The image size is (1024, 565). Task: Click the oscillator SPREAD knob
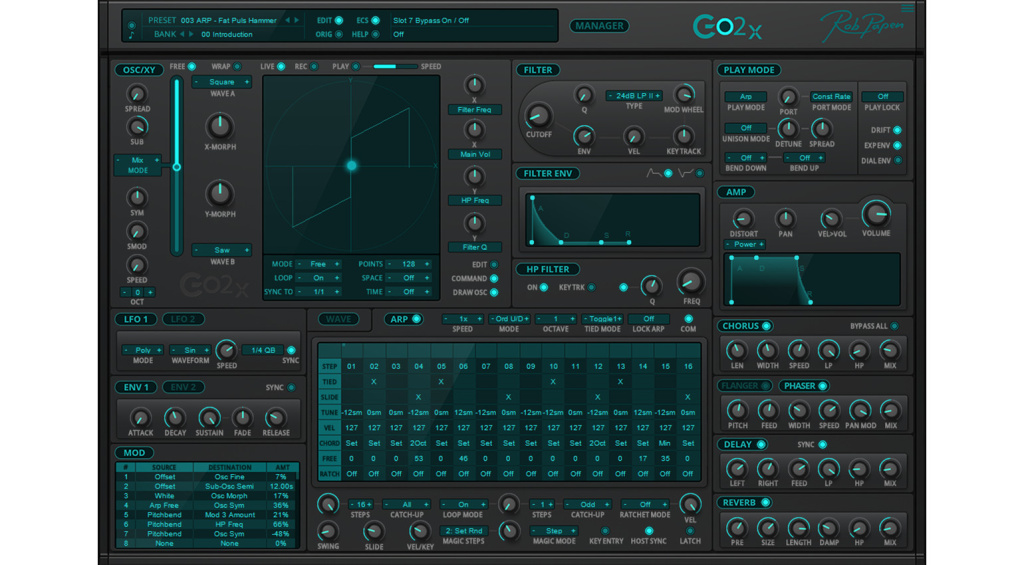[136, 94]
